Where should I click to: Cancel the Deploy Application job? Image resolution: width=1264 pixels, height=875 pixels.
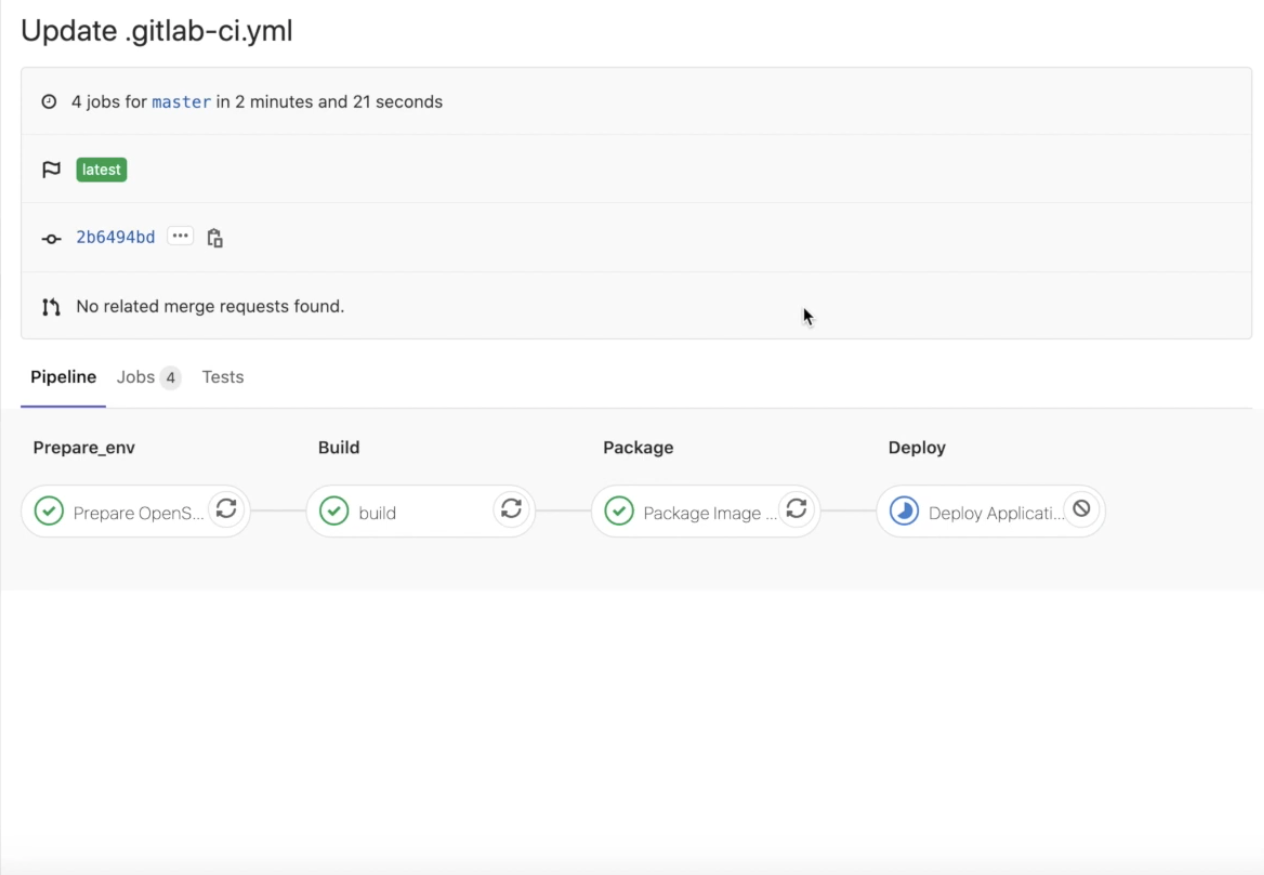pyautogui.click(x=1081, y=509)
